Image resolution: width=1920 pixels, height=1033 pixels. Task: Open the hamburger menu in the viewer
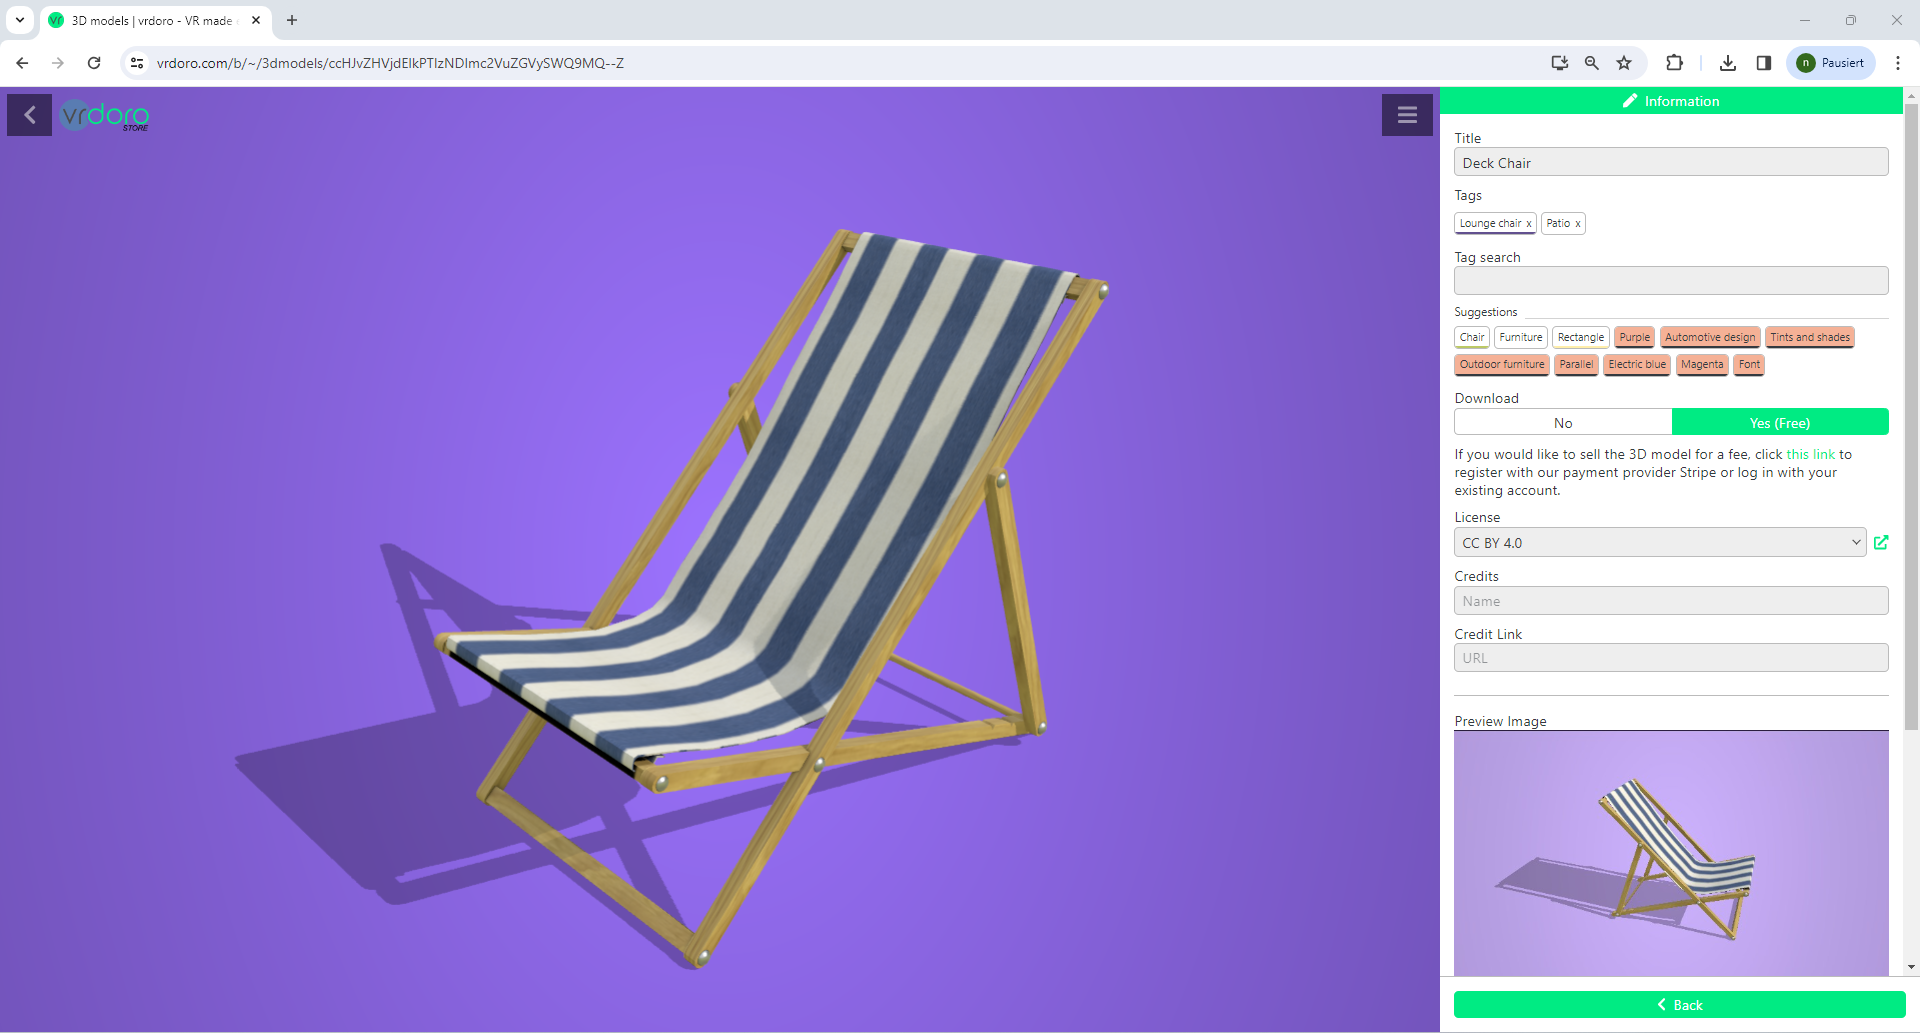[1407, 115]
